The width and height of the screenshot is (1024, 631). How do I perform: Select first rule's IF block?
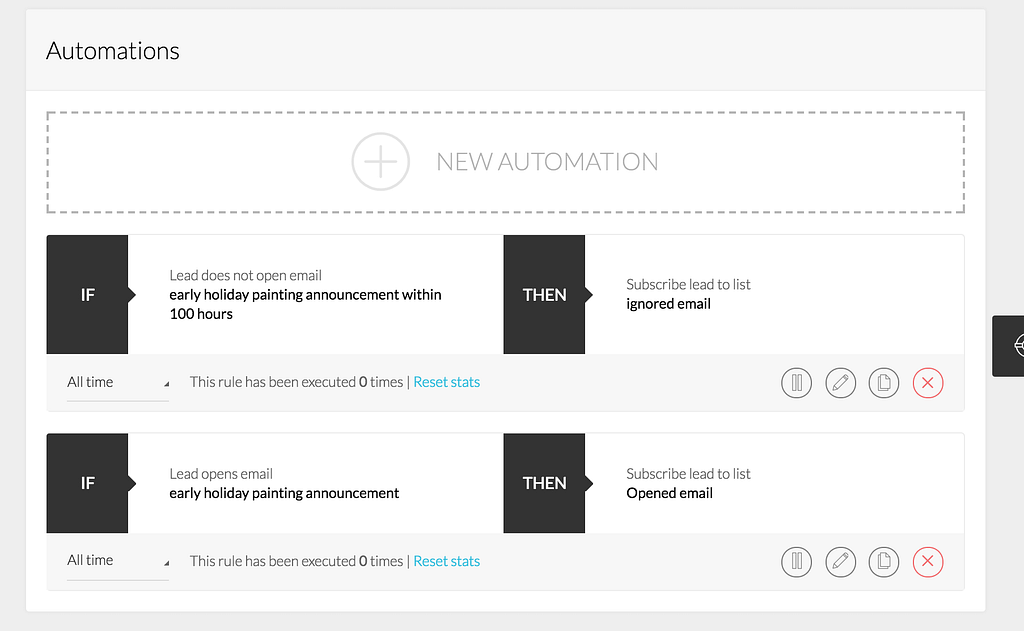click(88, 295)
